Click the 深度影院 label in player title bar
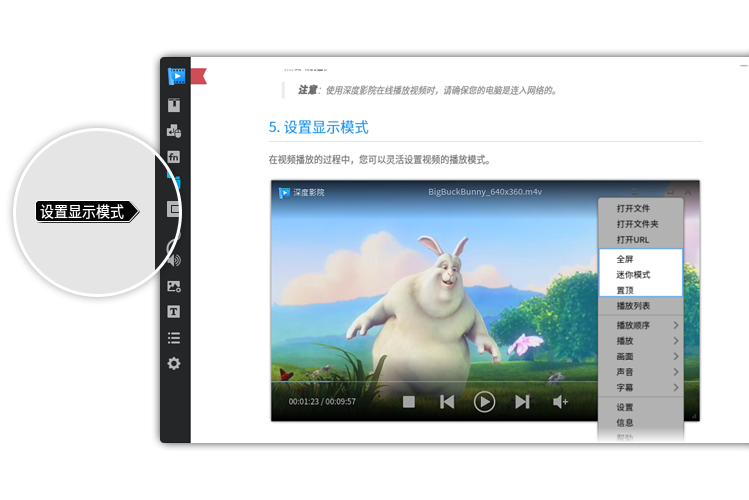Screen dimensions: 749x500 (309, 192)
